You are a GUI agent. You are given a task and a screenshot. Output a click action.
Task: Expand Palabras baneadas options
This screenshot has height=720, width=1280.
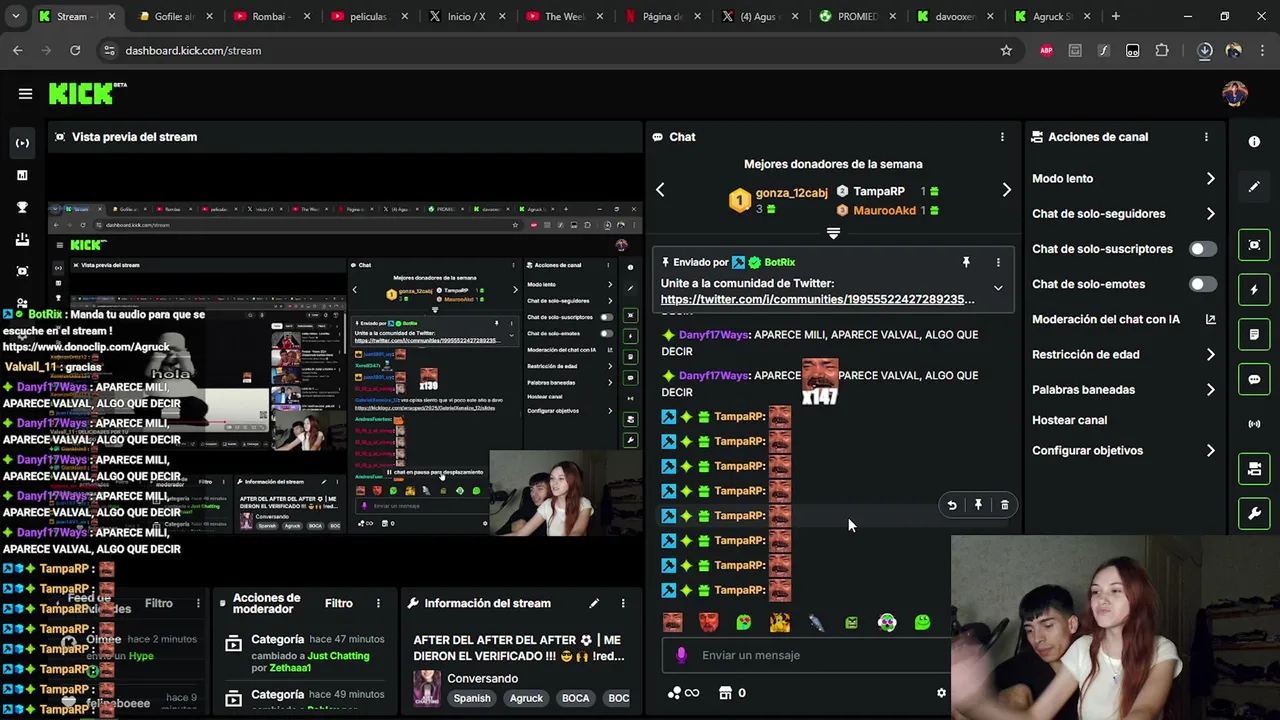1210,390
